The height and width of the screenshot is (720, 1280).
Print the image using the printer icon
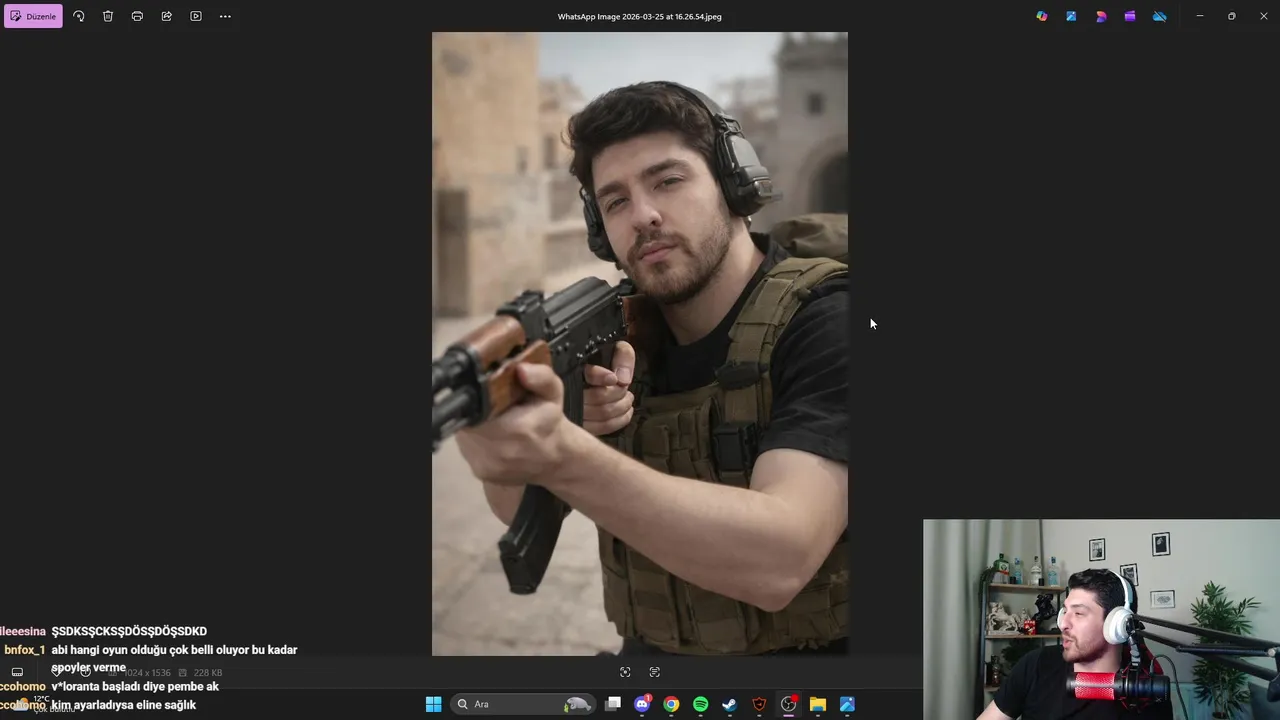tap(137, 16)
